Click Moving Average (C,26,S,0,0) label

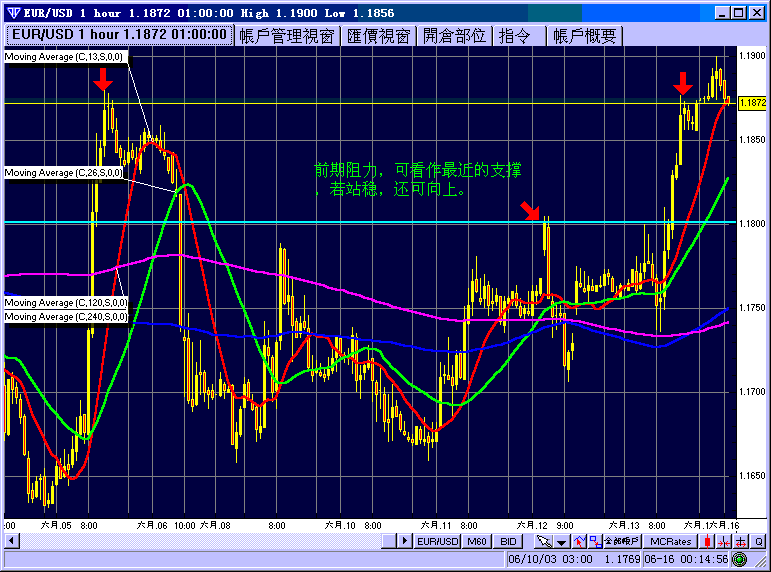tap(64, 173)
